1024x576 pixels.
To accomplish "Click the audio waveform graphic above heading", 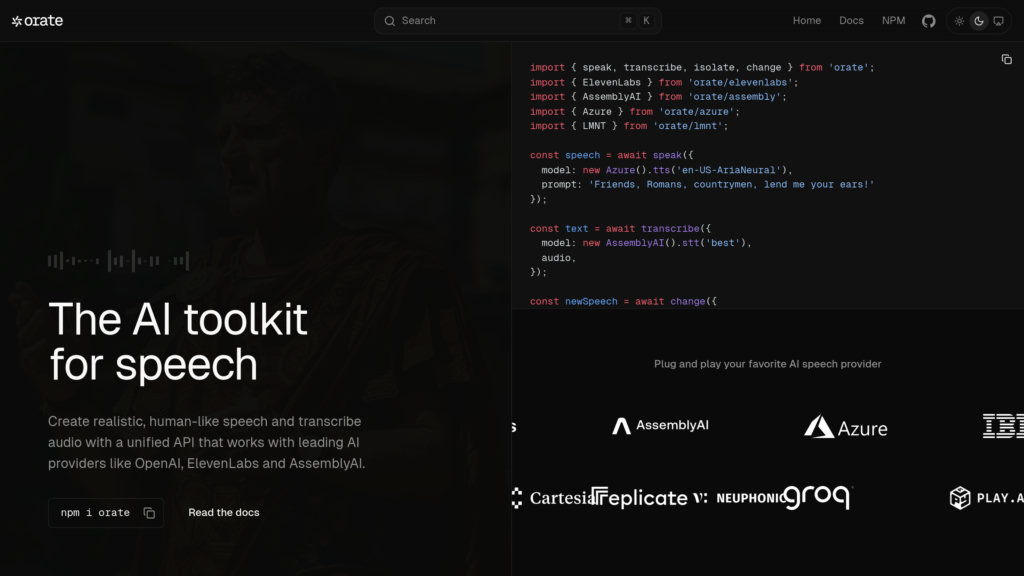I will 118,261.
